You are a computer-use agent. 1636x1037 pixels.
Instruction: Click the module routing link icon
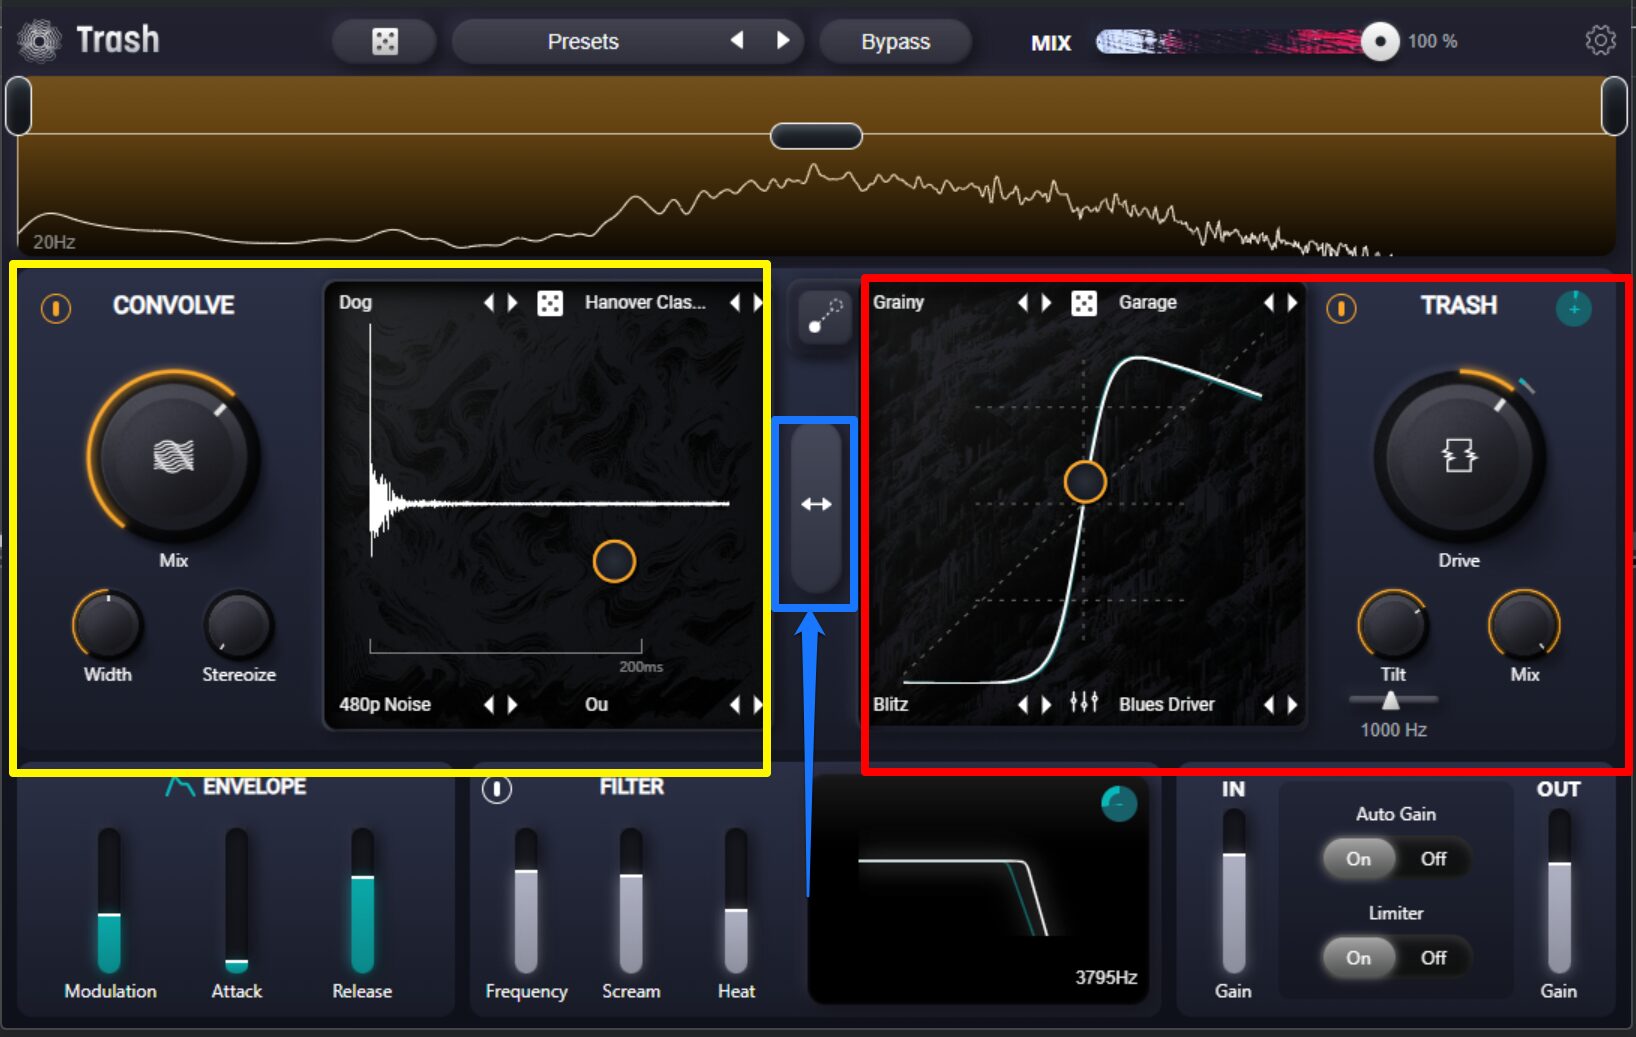(x=824, y=317)
